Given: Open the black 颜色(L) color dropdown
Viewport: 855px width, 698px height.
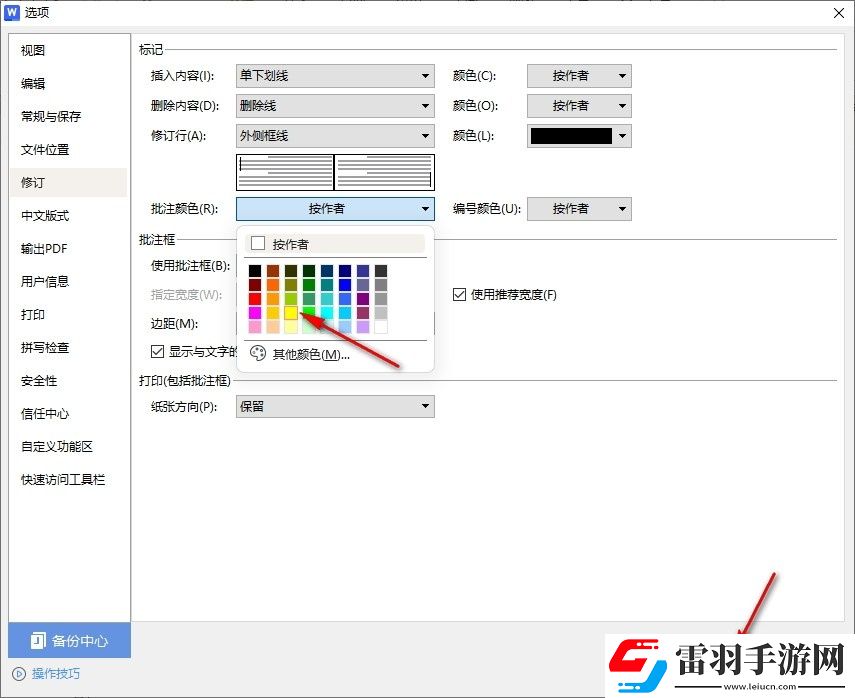Looking at the screenshot, I should (x=579, y=135).
